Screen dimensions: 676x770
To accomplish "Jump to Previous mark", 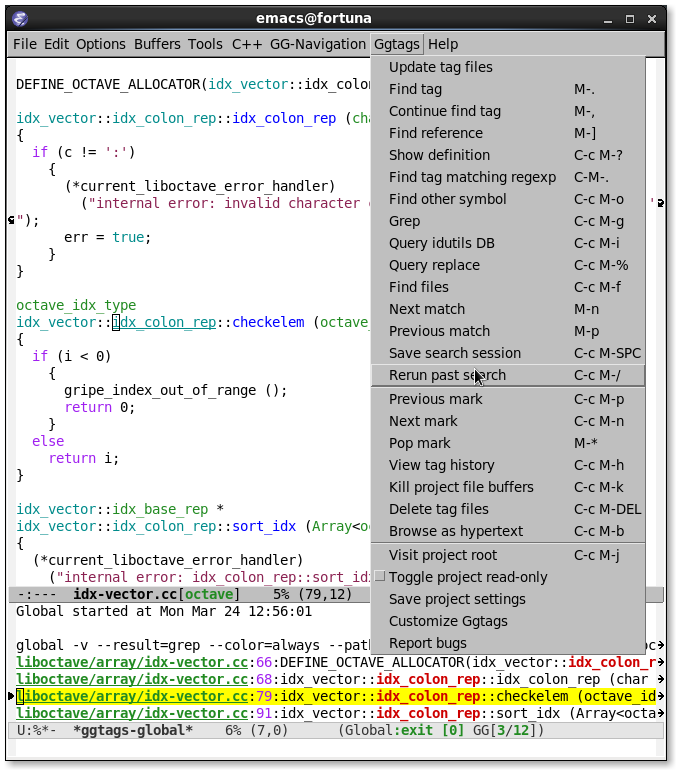I will [x=508, y=399].
